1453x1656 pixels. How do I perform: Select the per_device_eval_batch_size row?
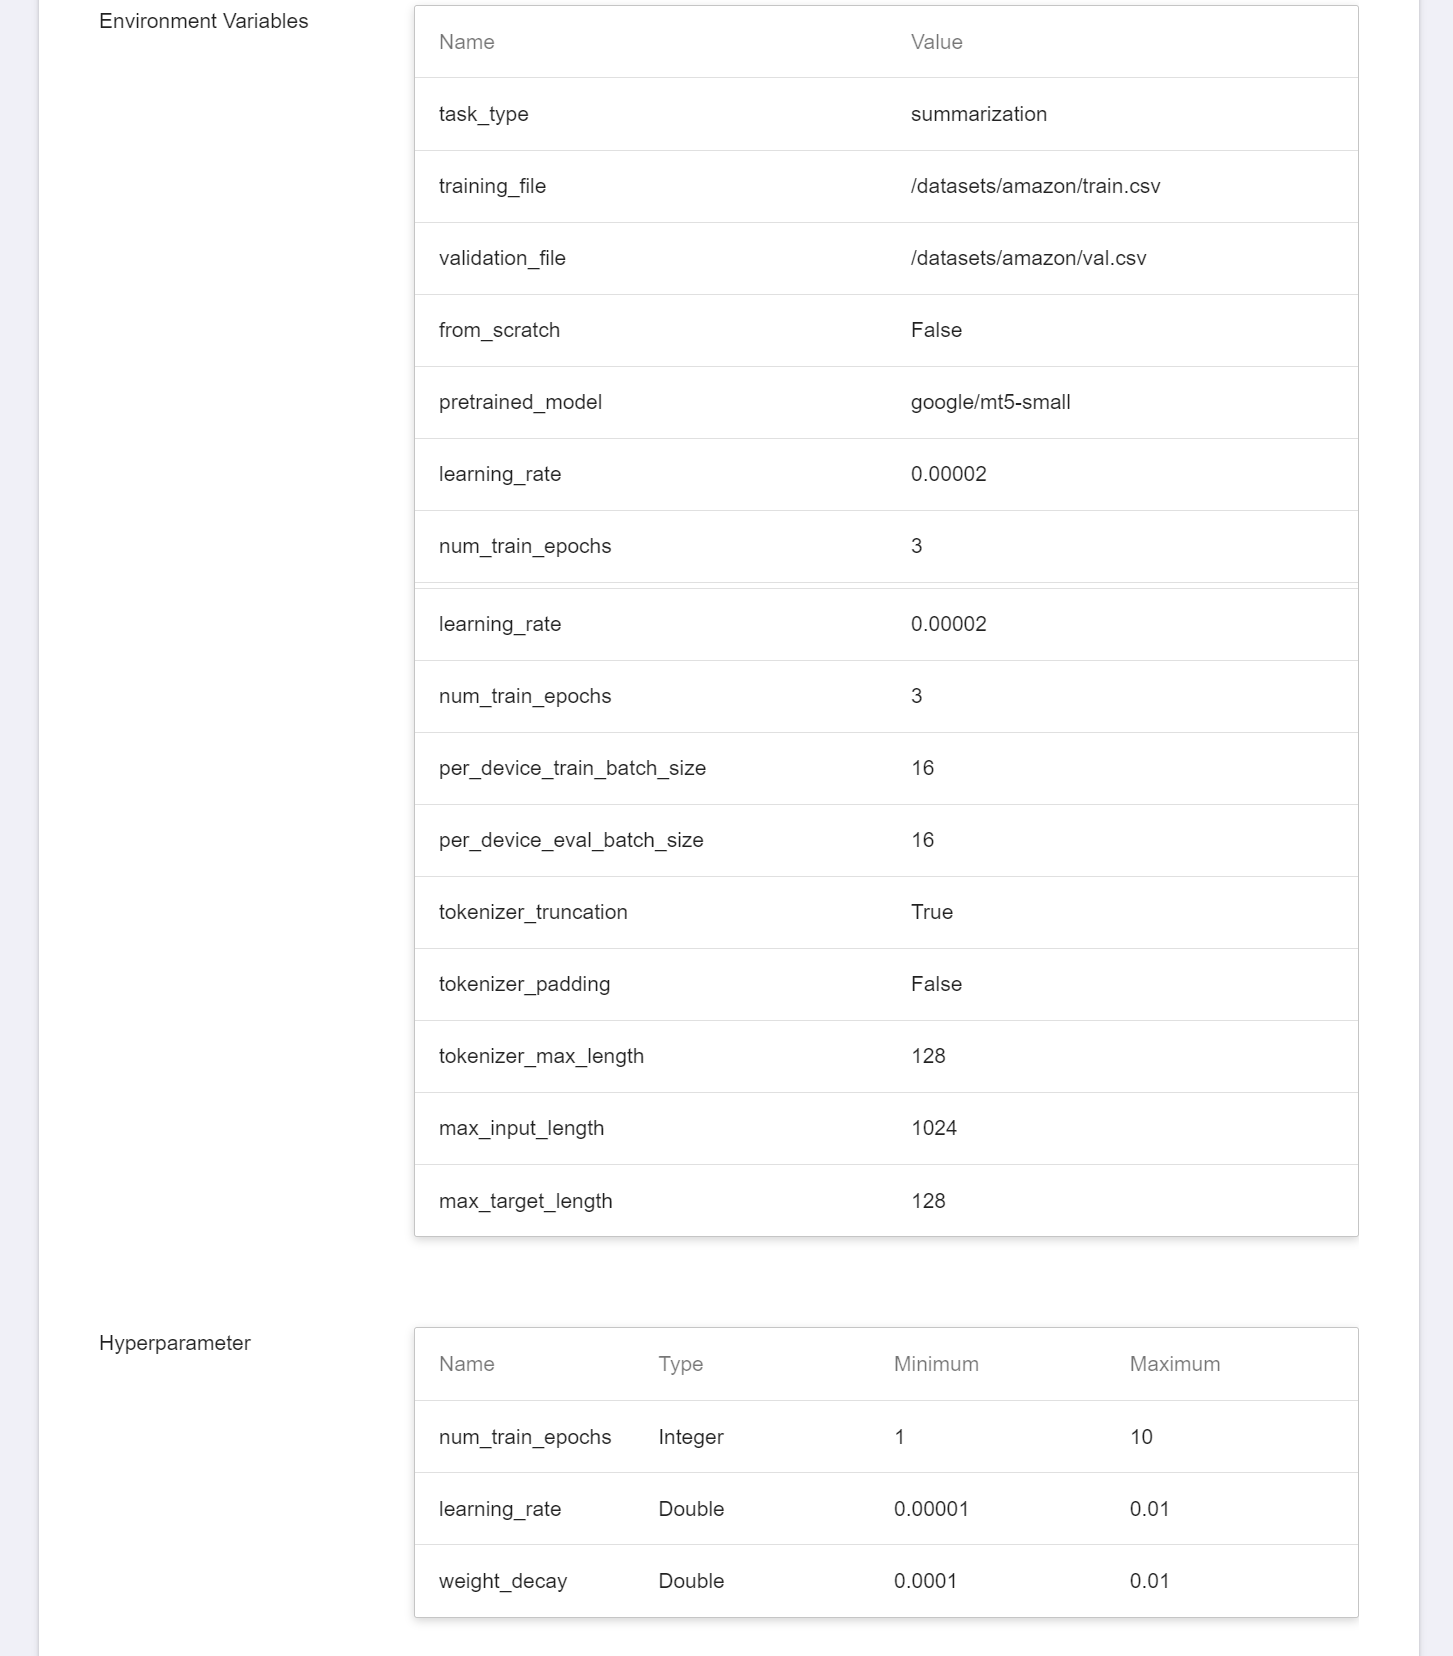pyautogui.click(x=886, y=840)
